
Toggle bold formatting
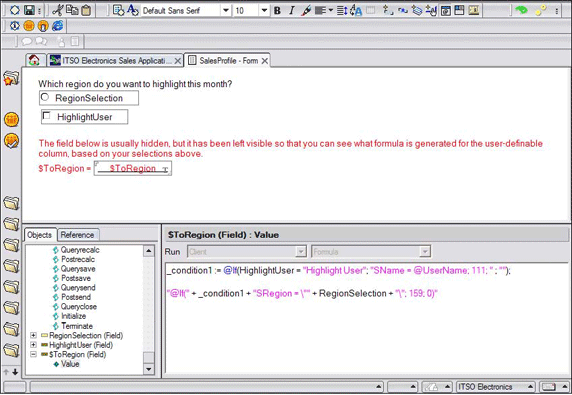click(x=277, y=11)
